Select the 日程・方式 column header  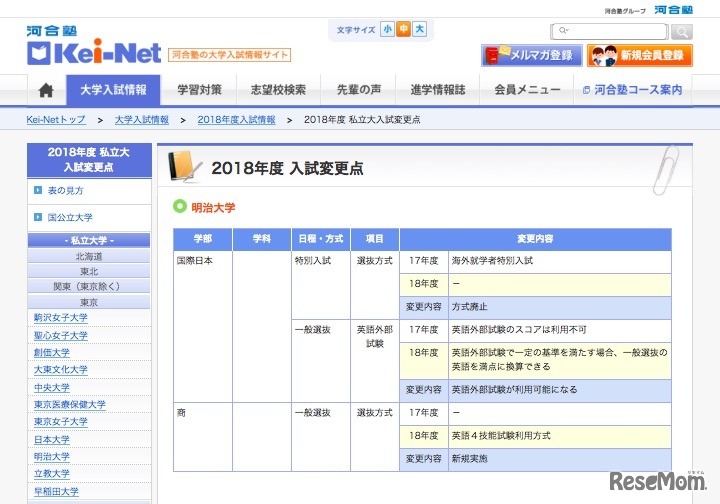321,239
